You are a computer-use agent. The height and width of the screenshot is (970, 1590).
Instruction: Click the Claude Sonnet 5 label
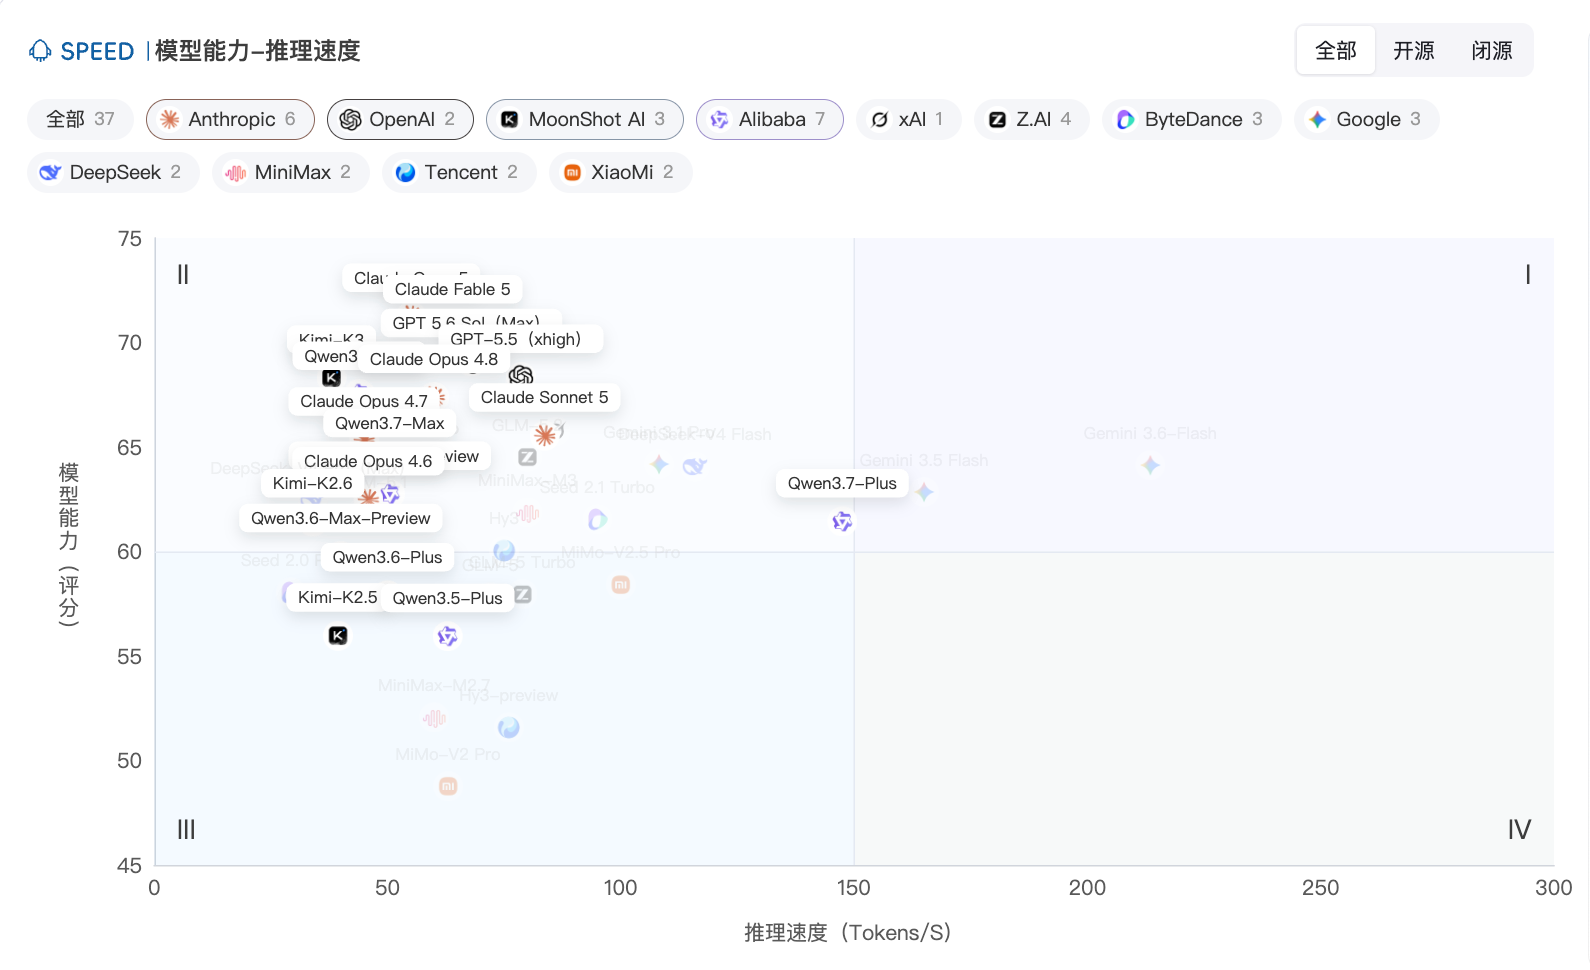pyautogui.click(x=545, y=397)
